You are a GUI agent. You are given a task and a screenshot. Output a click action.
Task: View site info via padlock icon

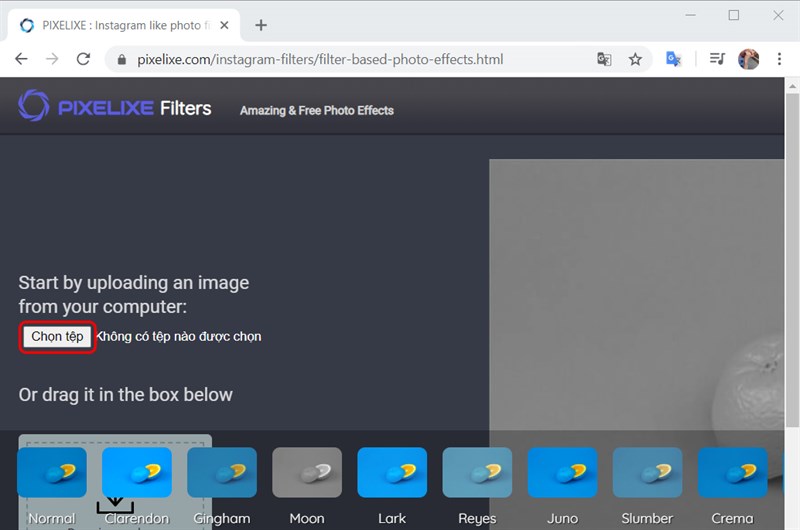(x=121, y=60)
